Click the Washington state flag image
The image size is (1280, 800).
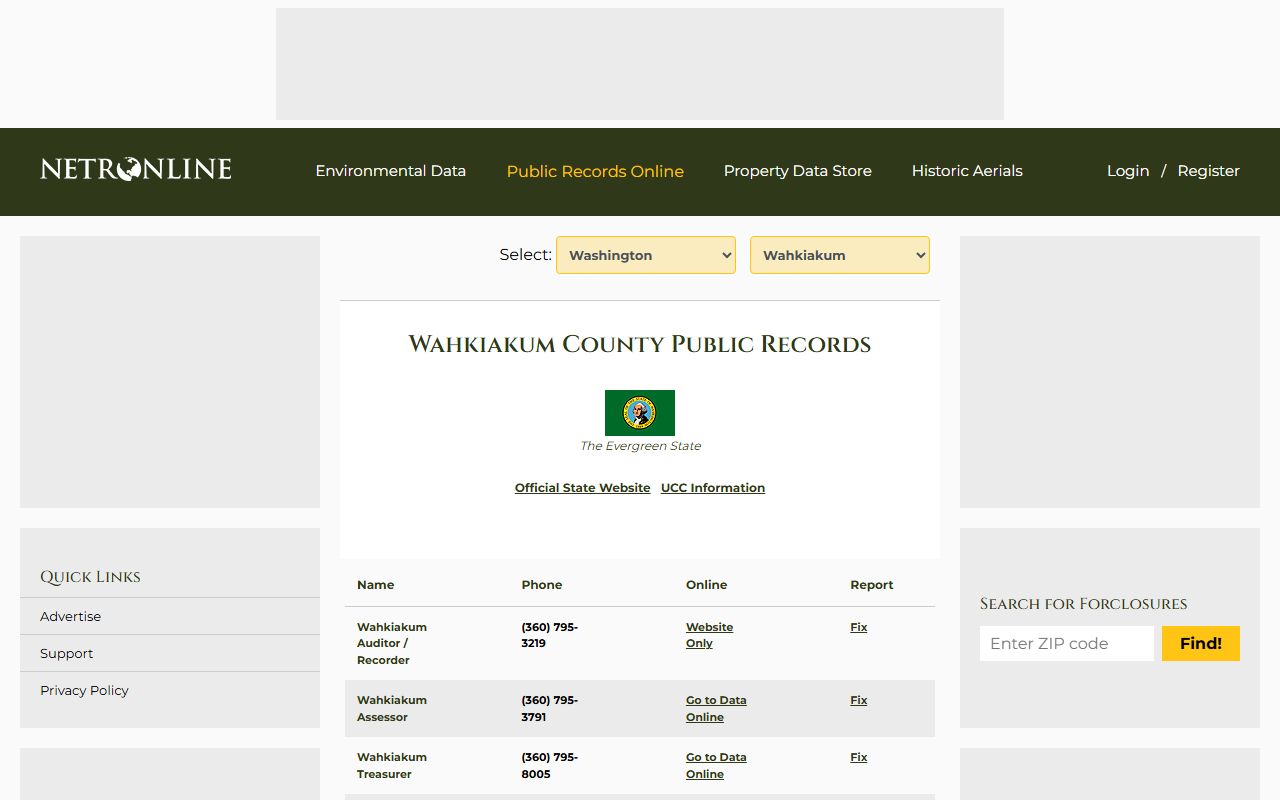[x=640, y=413]
